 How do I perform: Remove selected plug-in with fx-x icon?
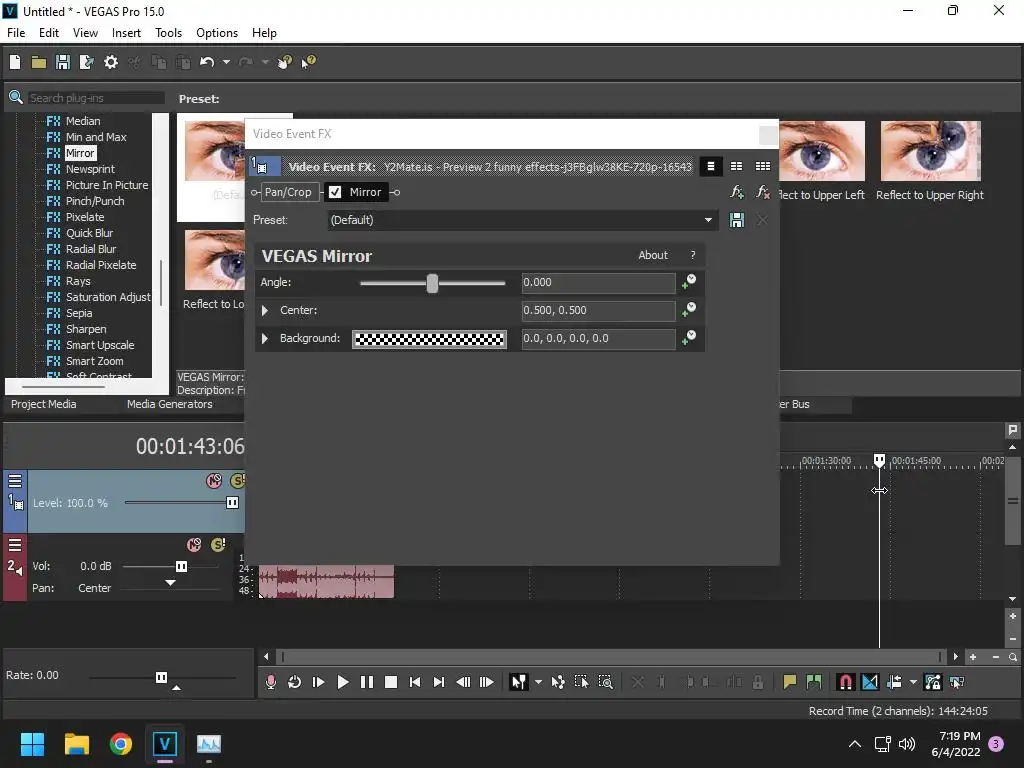pyautogui.click(x=762, y=192)
